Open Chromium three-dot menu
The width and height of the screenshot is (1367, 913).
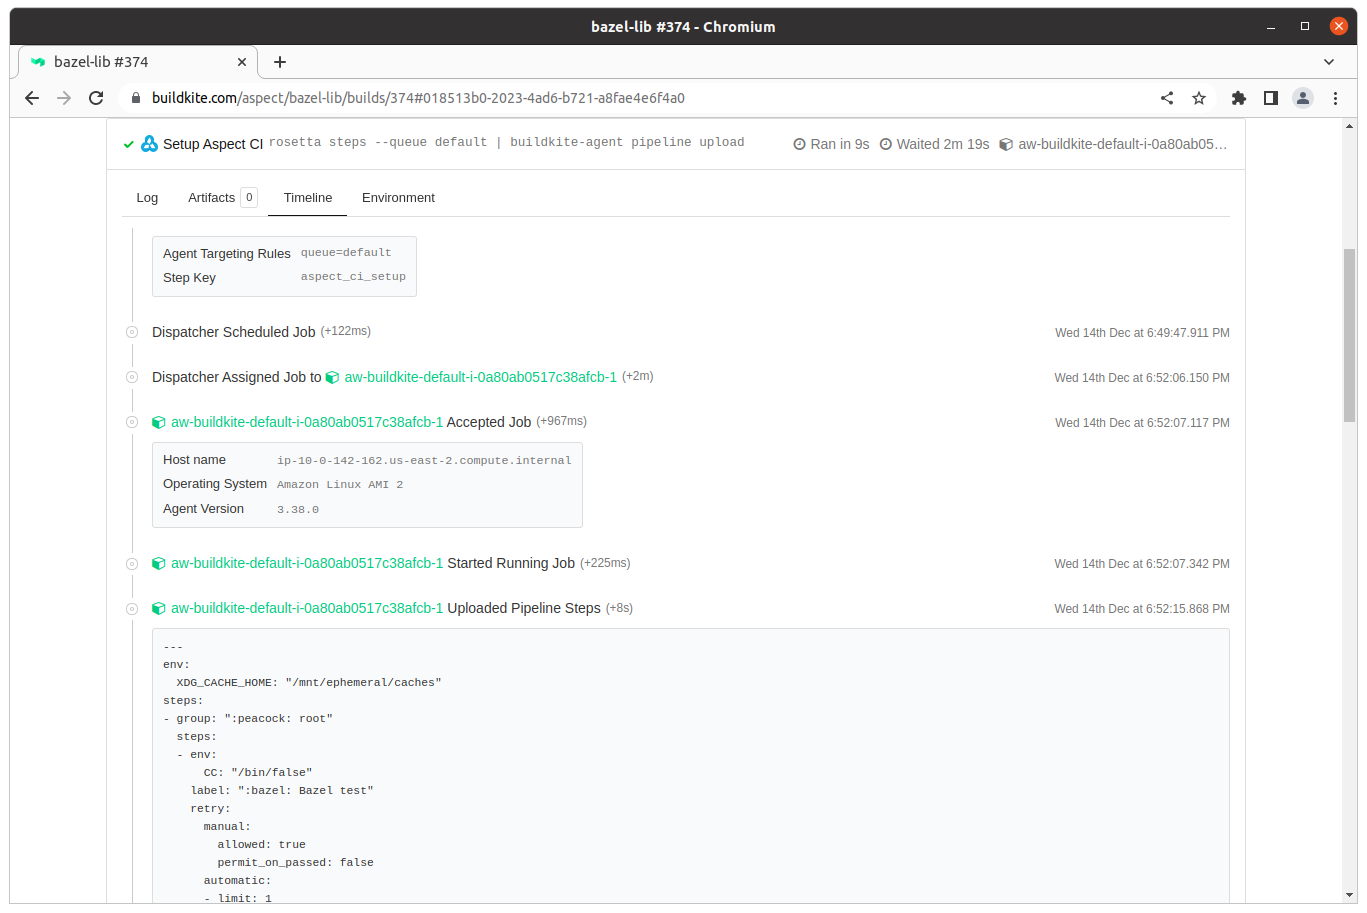click(x=1335, y=98)
